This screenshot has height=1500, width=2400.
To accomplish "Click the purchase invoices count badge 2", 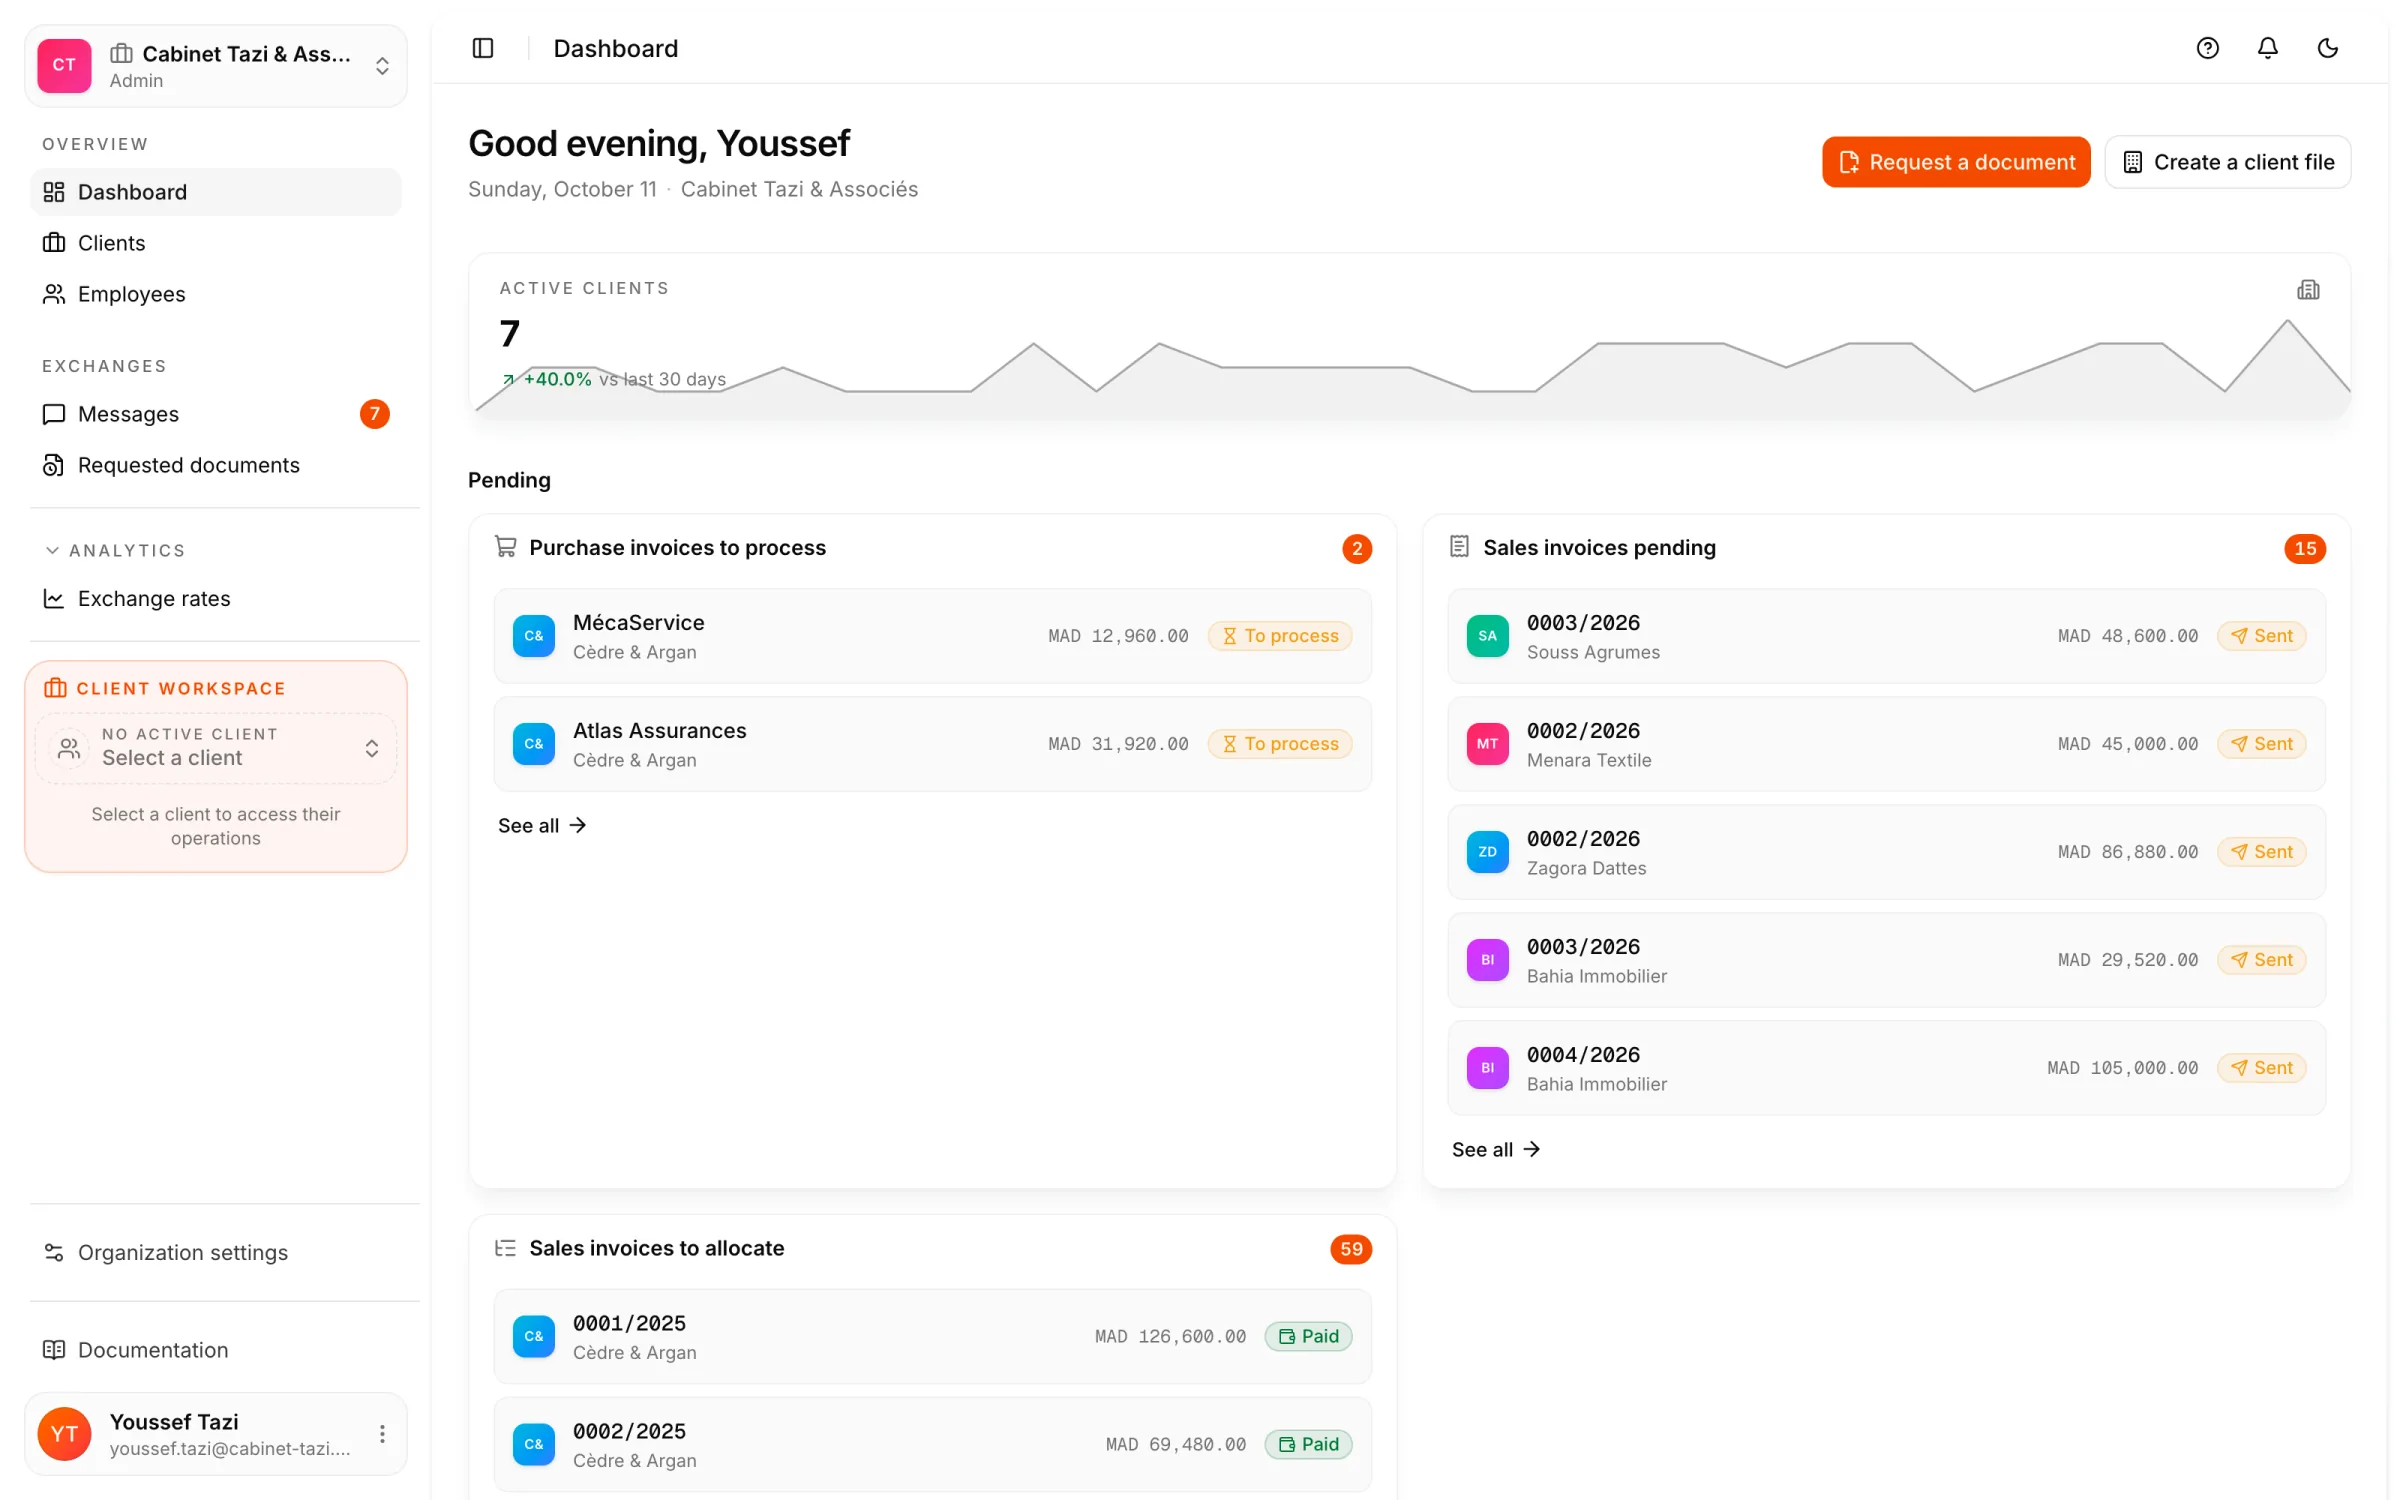I will pyautogui.click(x=1357, y=548).
